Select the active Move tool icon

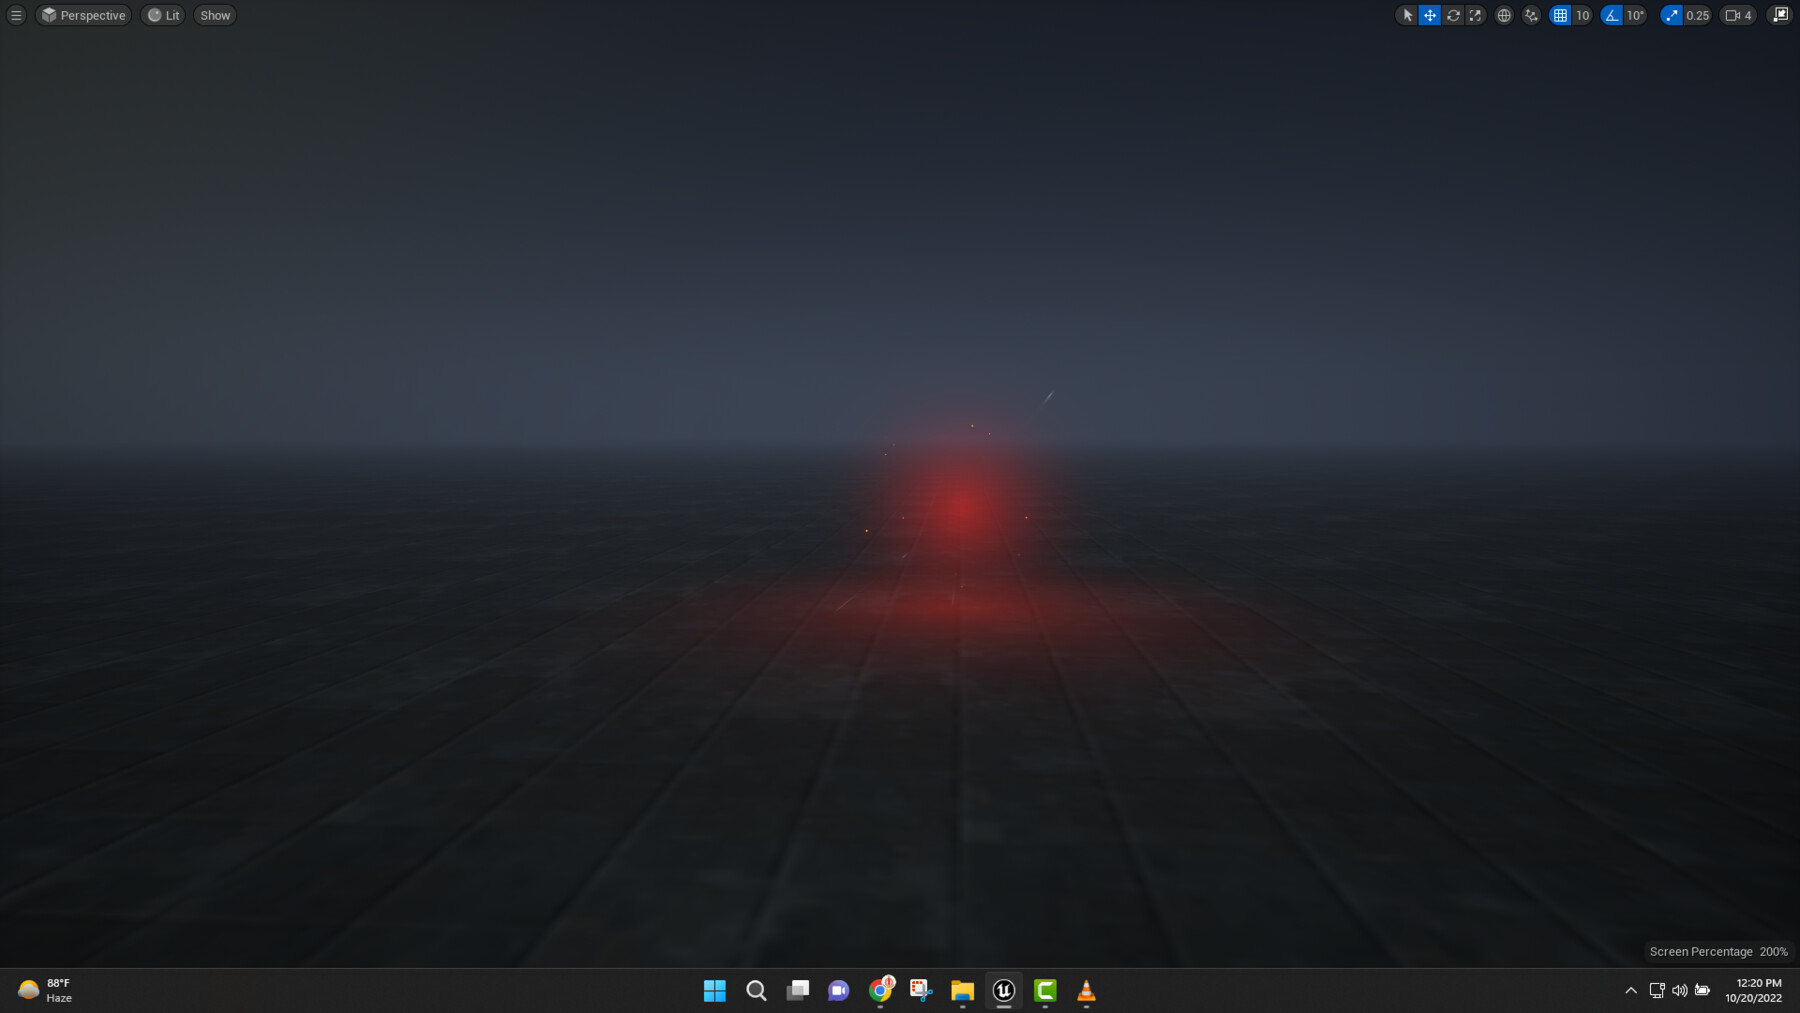tap(1430, 15)
